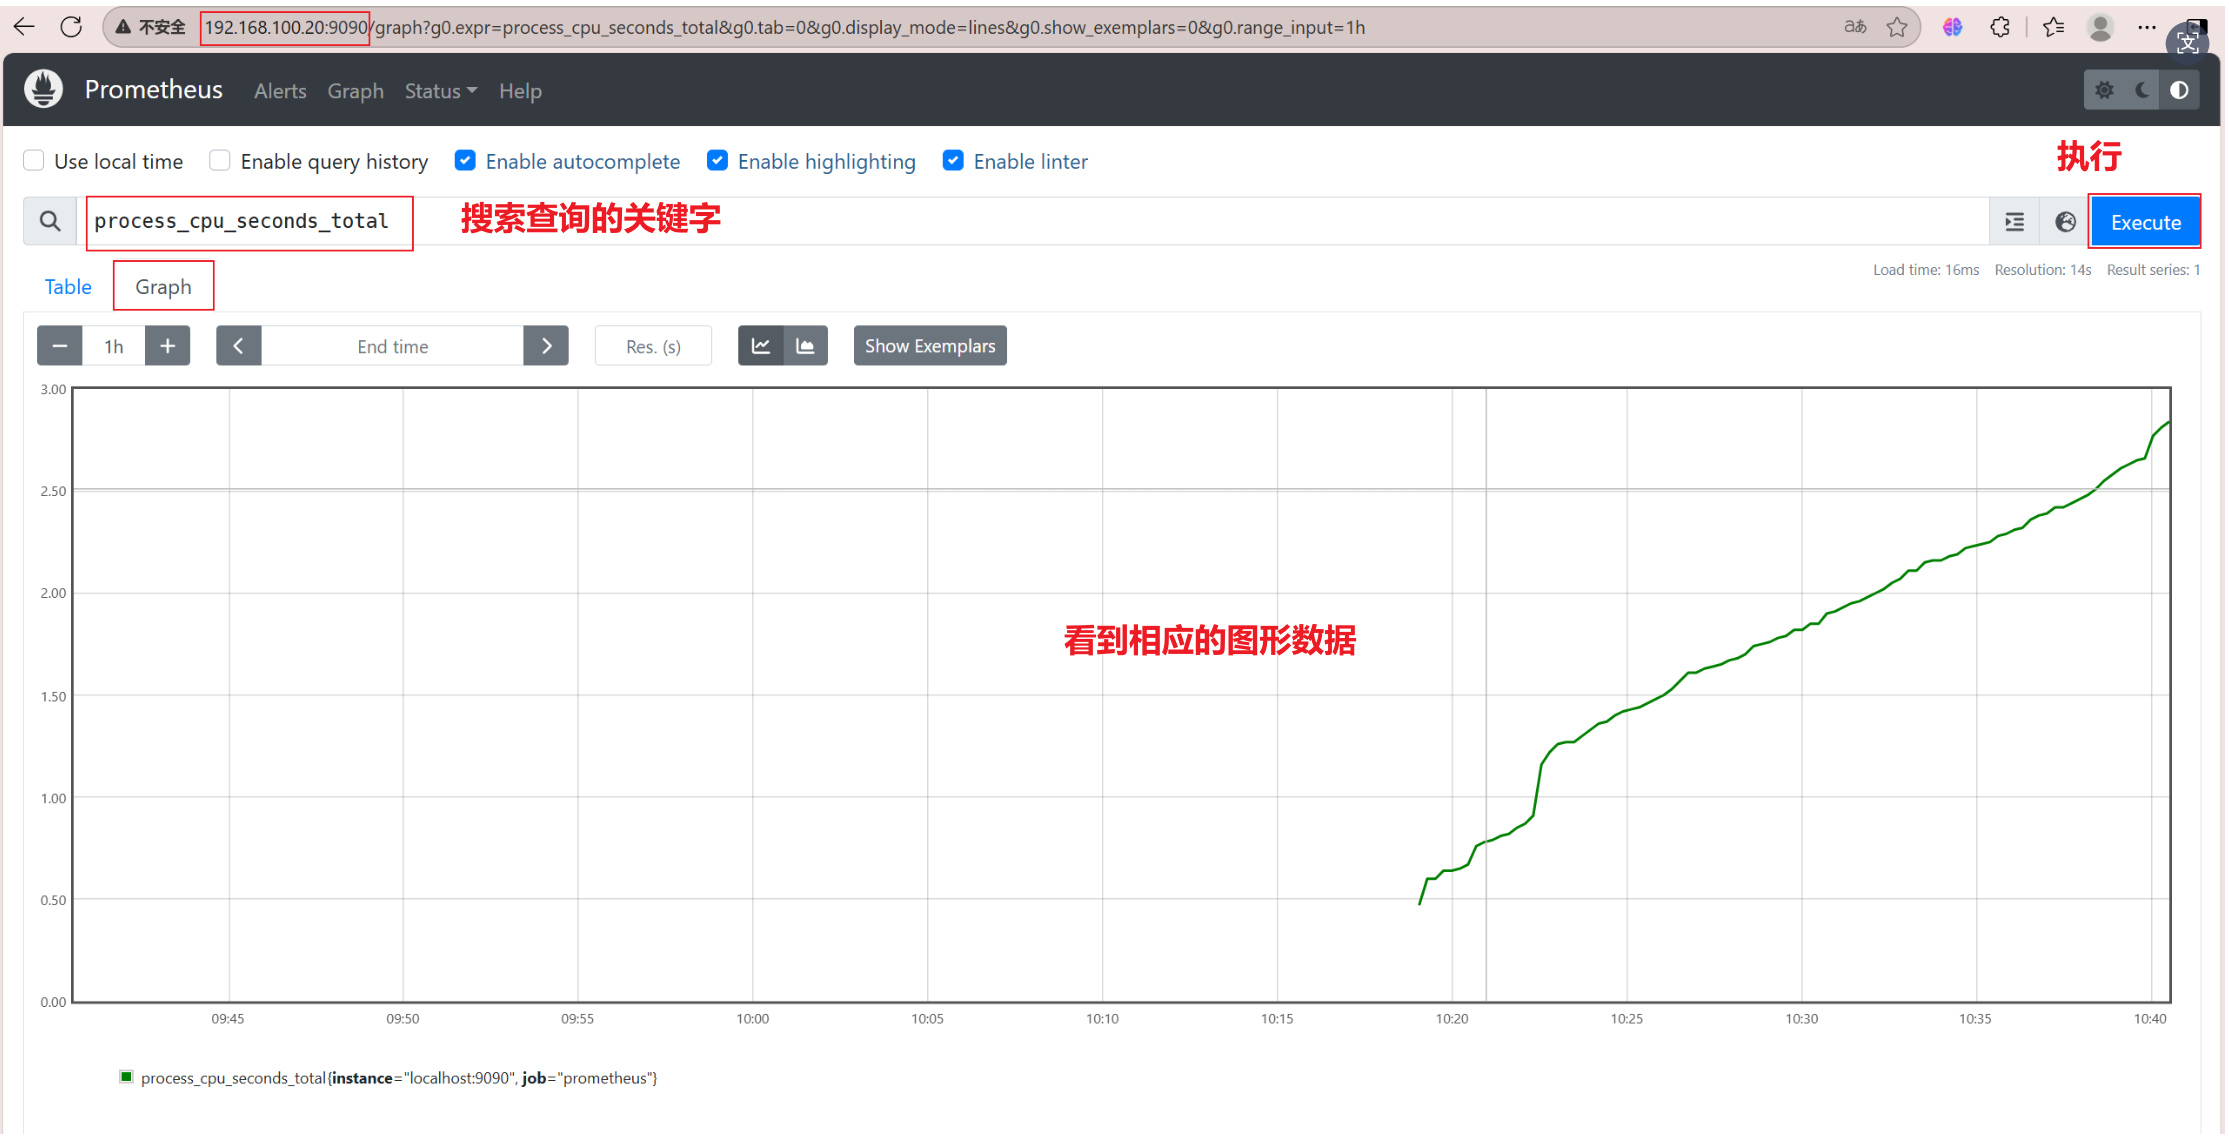2229x1144 pixels.
Task: Switch to stacked graph mode icon
Action: point(805,346)
